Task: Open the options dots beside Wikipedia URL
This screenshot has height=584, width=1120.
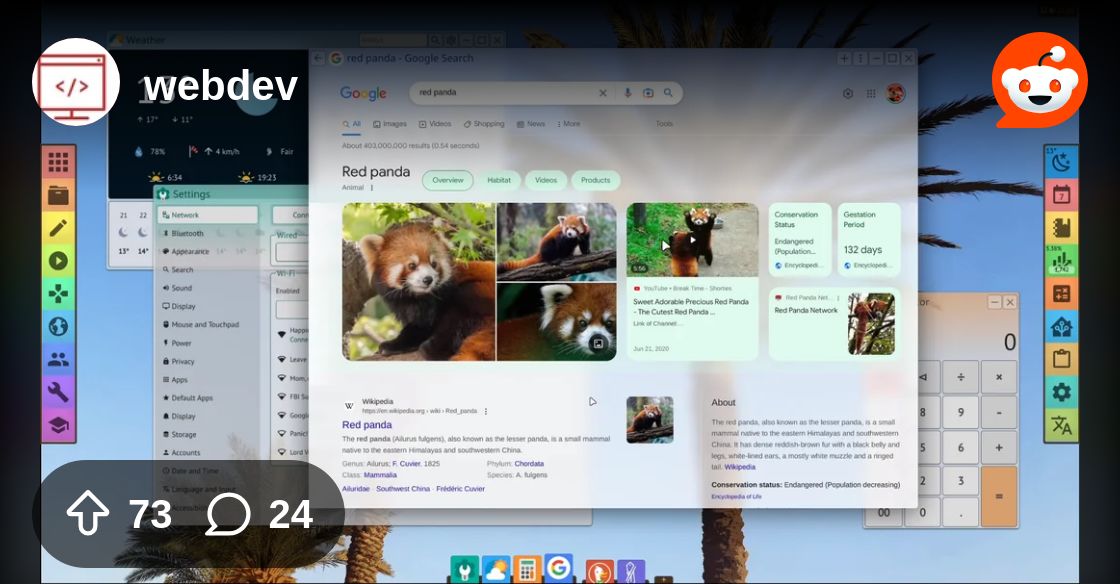Action: pyautogui.click(x=486, y=411)
